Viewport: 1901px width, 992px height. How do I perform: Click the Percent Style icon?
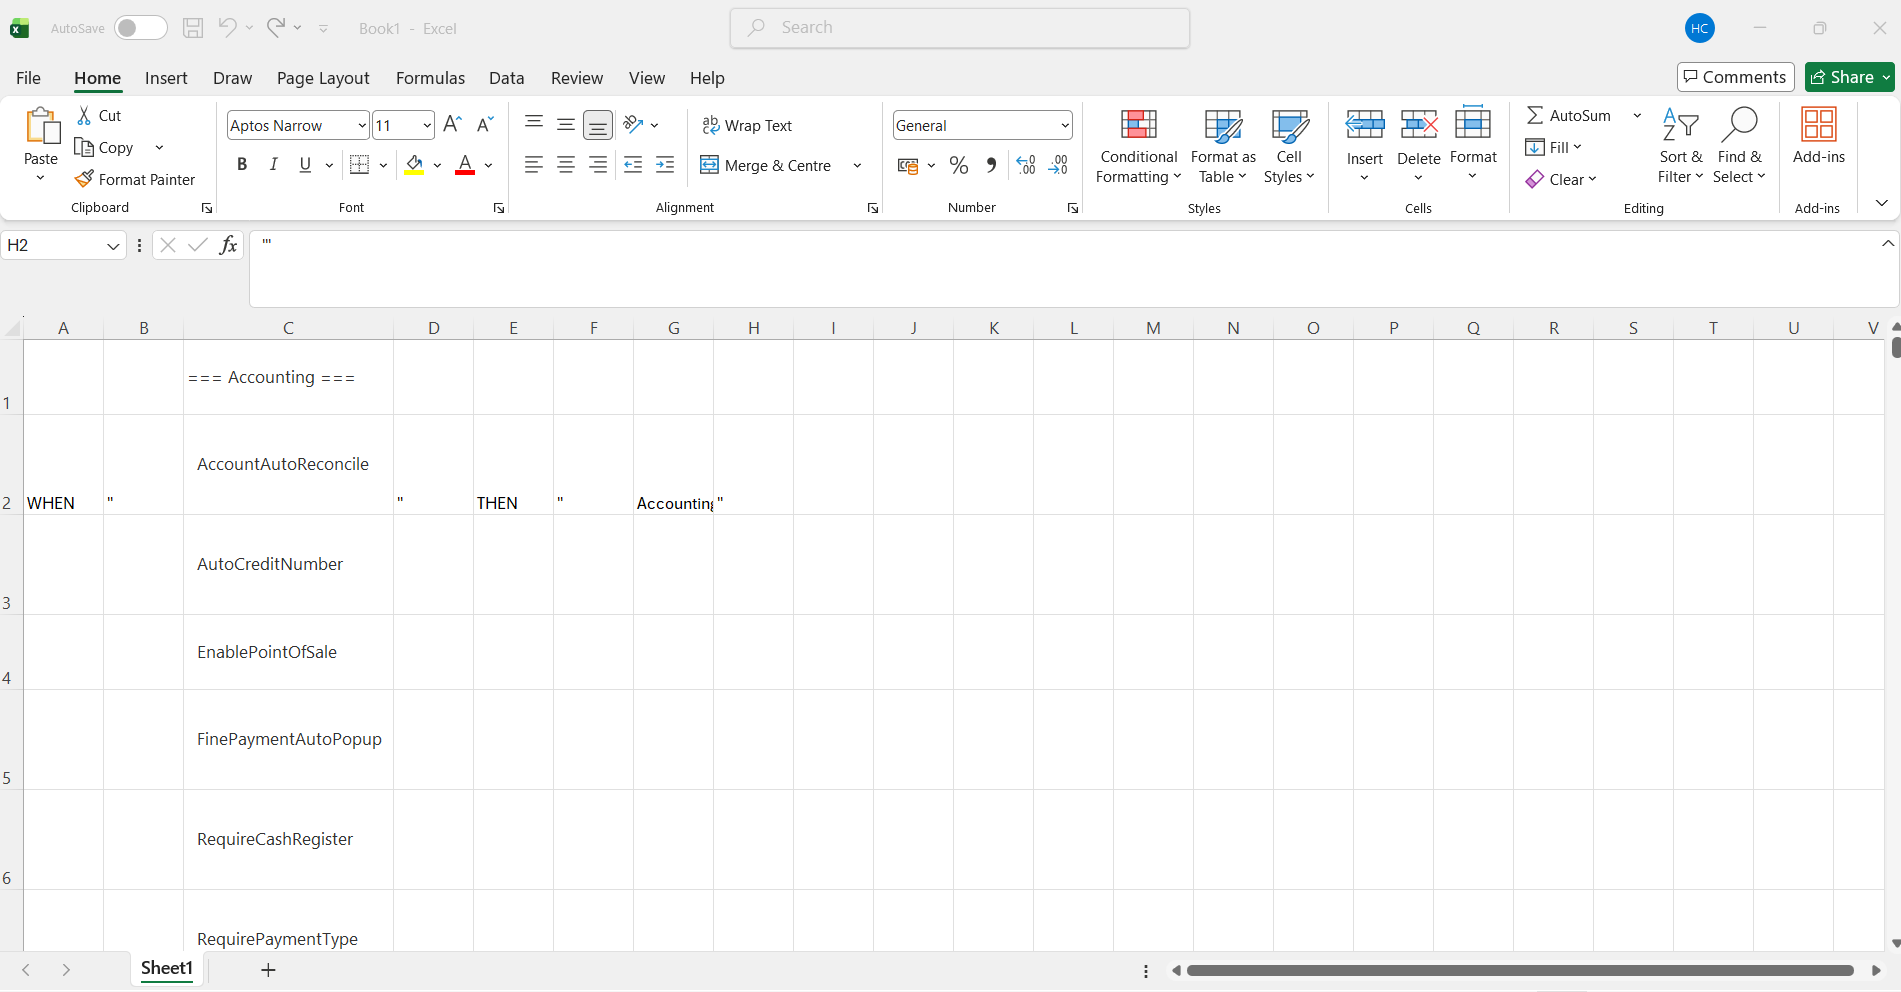coord(958,165)
